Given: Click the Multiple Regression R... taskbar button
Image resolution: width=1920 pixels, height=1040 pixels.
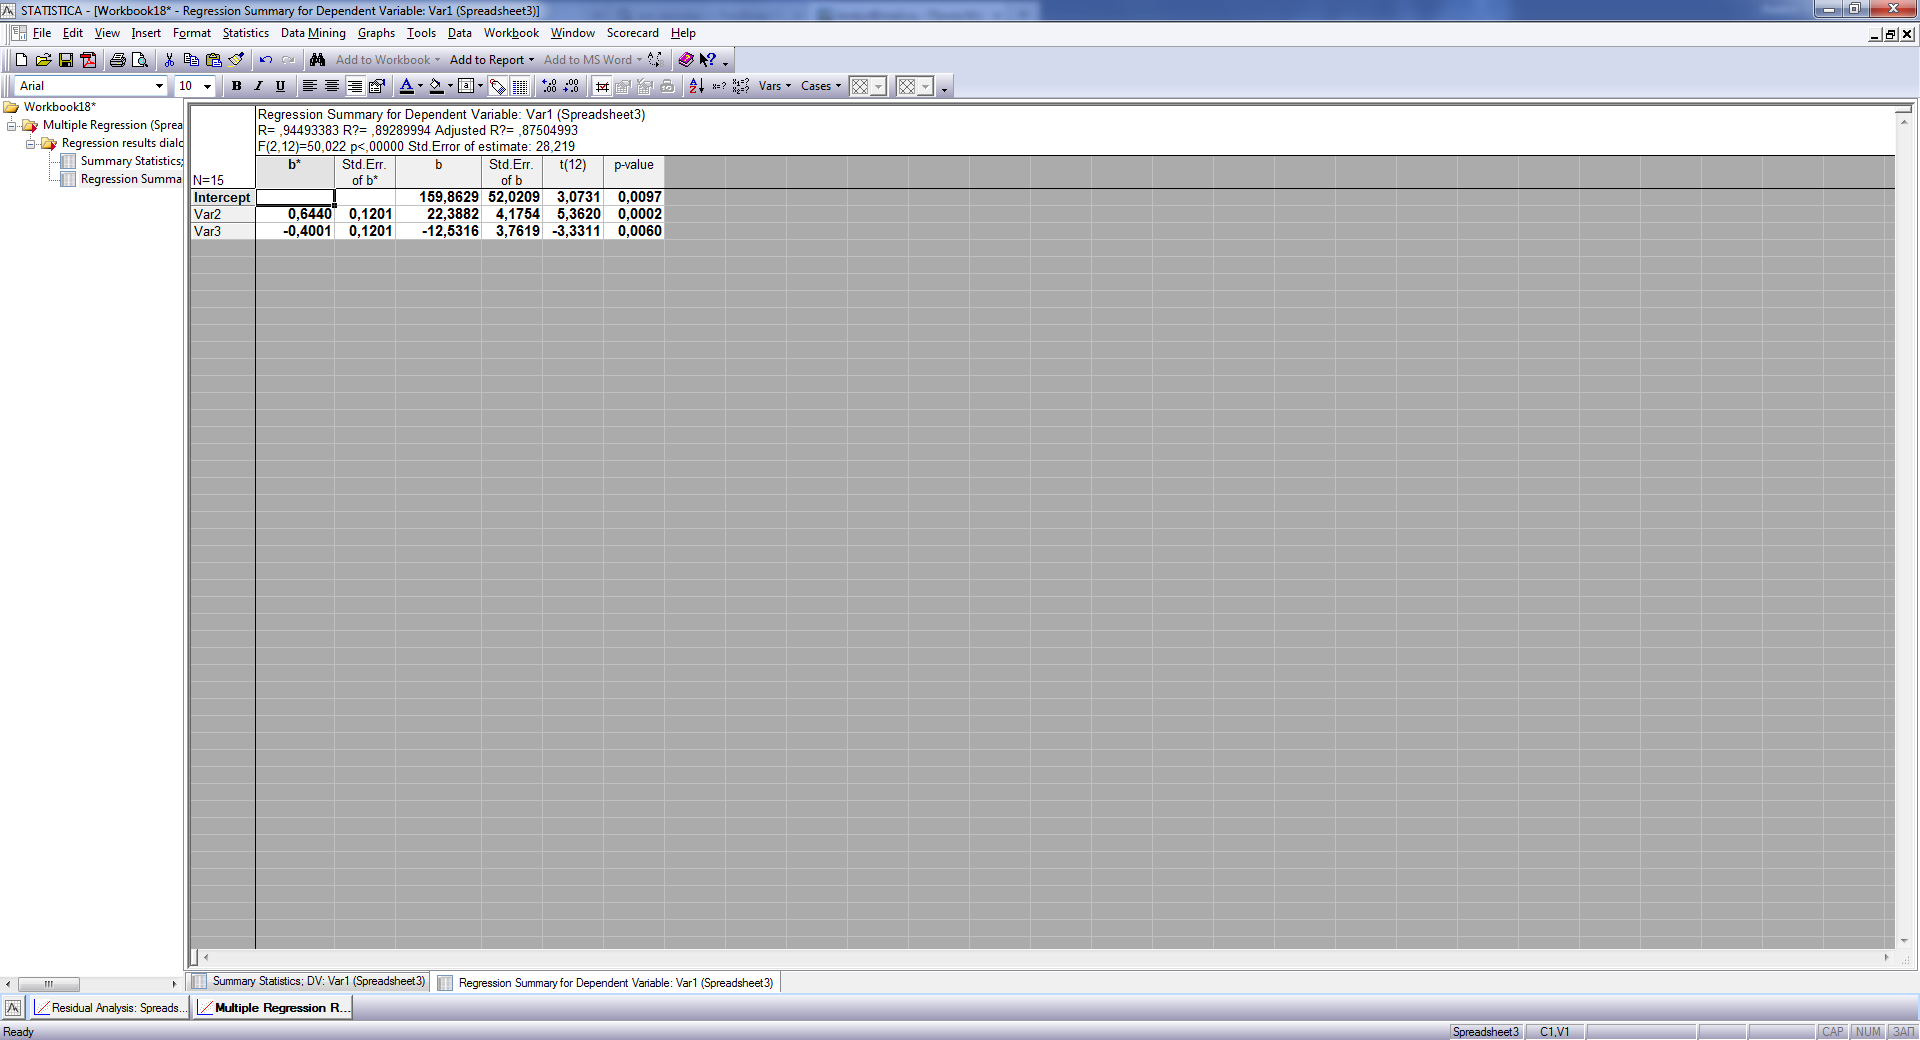Looking at the screenshot, I should [273, 1008].
